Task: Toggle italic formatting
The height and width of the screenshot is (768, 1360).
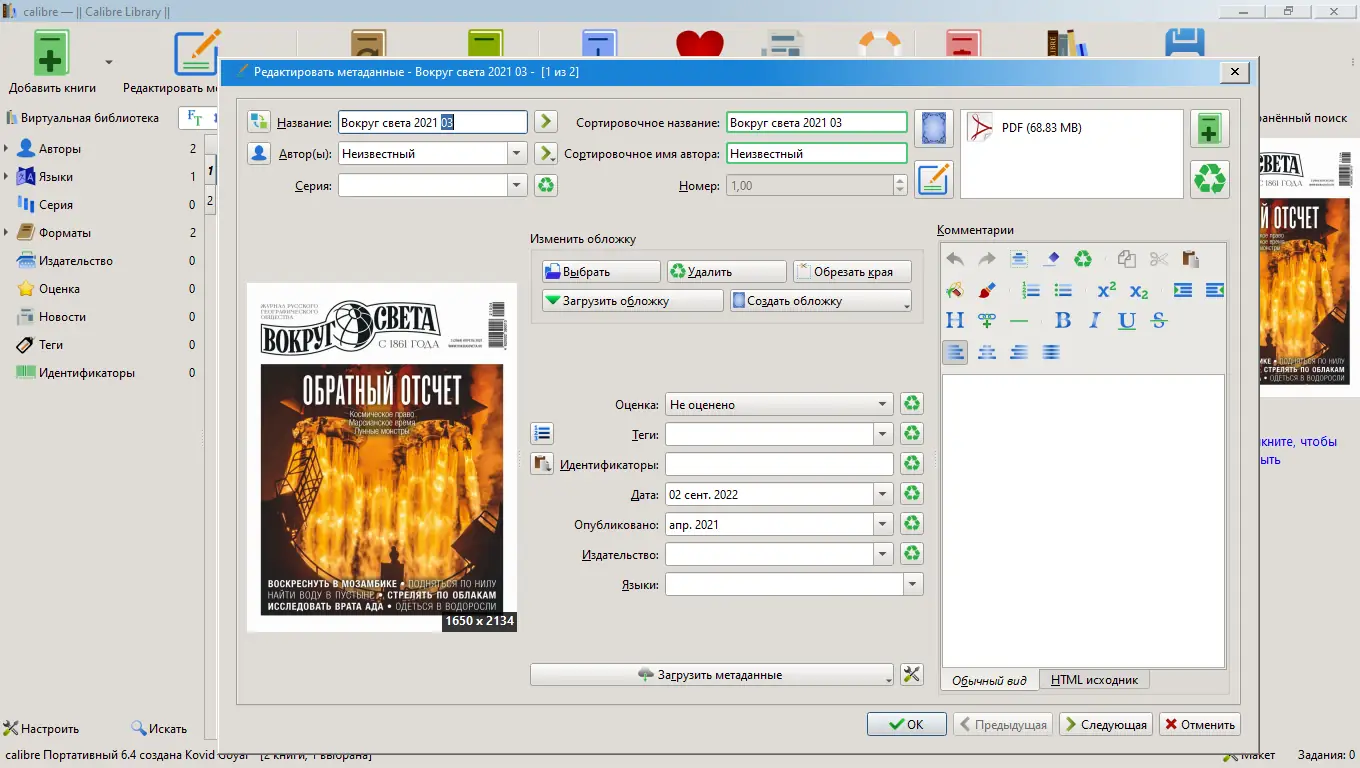Action: pos(1095,321)
